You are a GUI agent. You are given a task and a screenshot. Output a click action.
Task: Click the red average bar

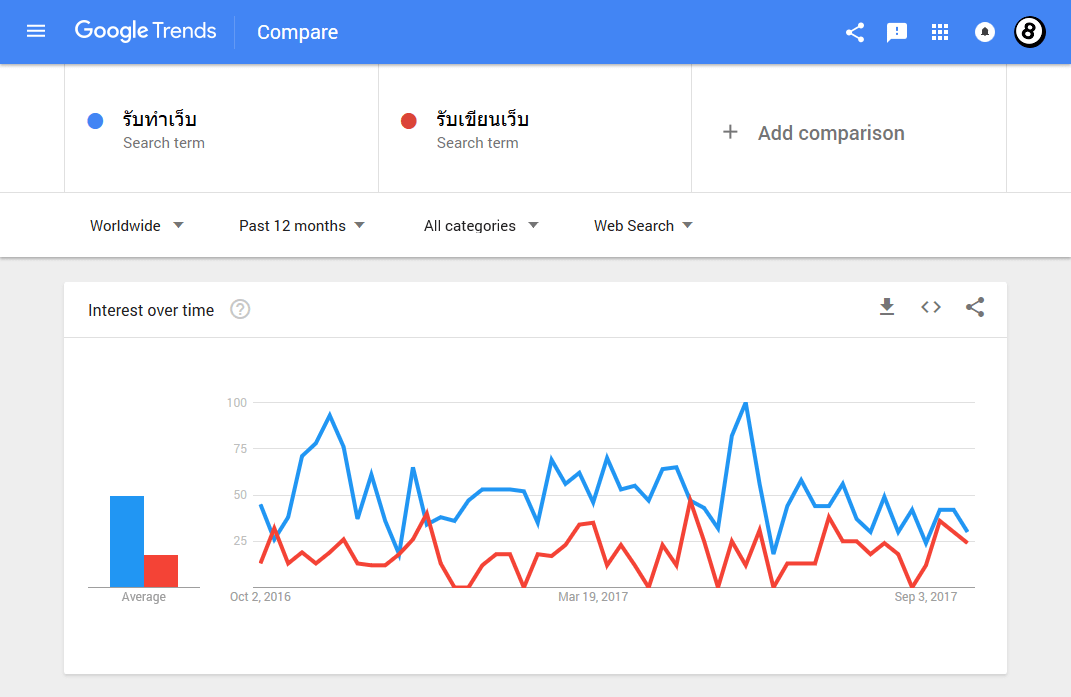point(161,571)
